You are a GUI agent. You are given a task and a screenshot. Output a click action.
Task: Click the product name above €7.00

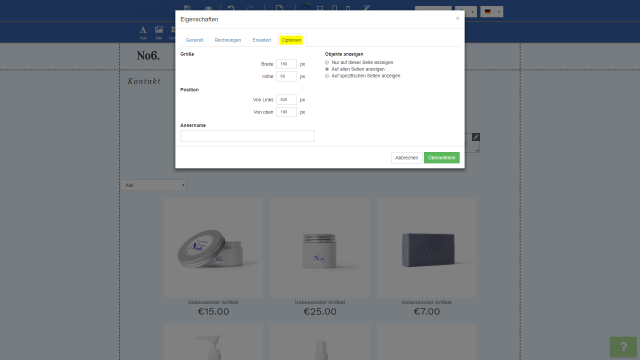(x=427, y=302)
